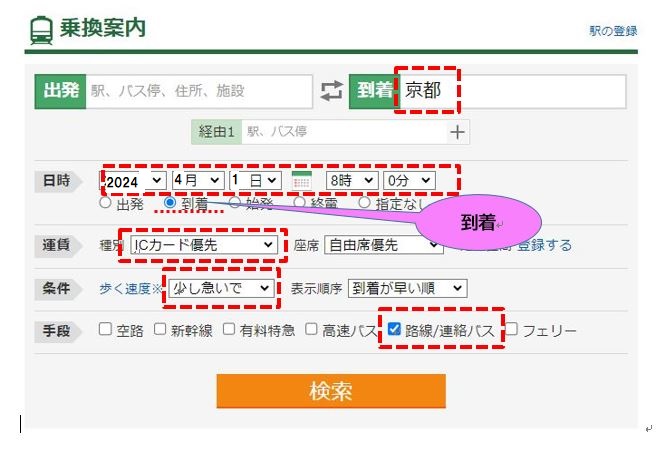Open the year dropdown showing 2024
The width and height of the screenshot is (662, 456).
tap(134, 181)
